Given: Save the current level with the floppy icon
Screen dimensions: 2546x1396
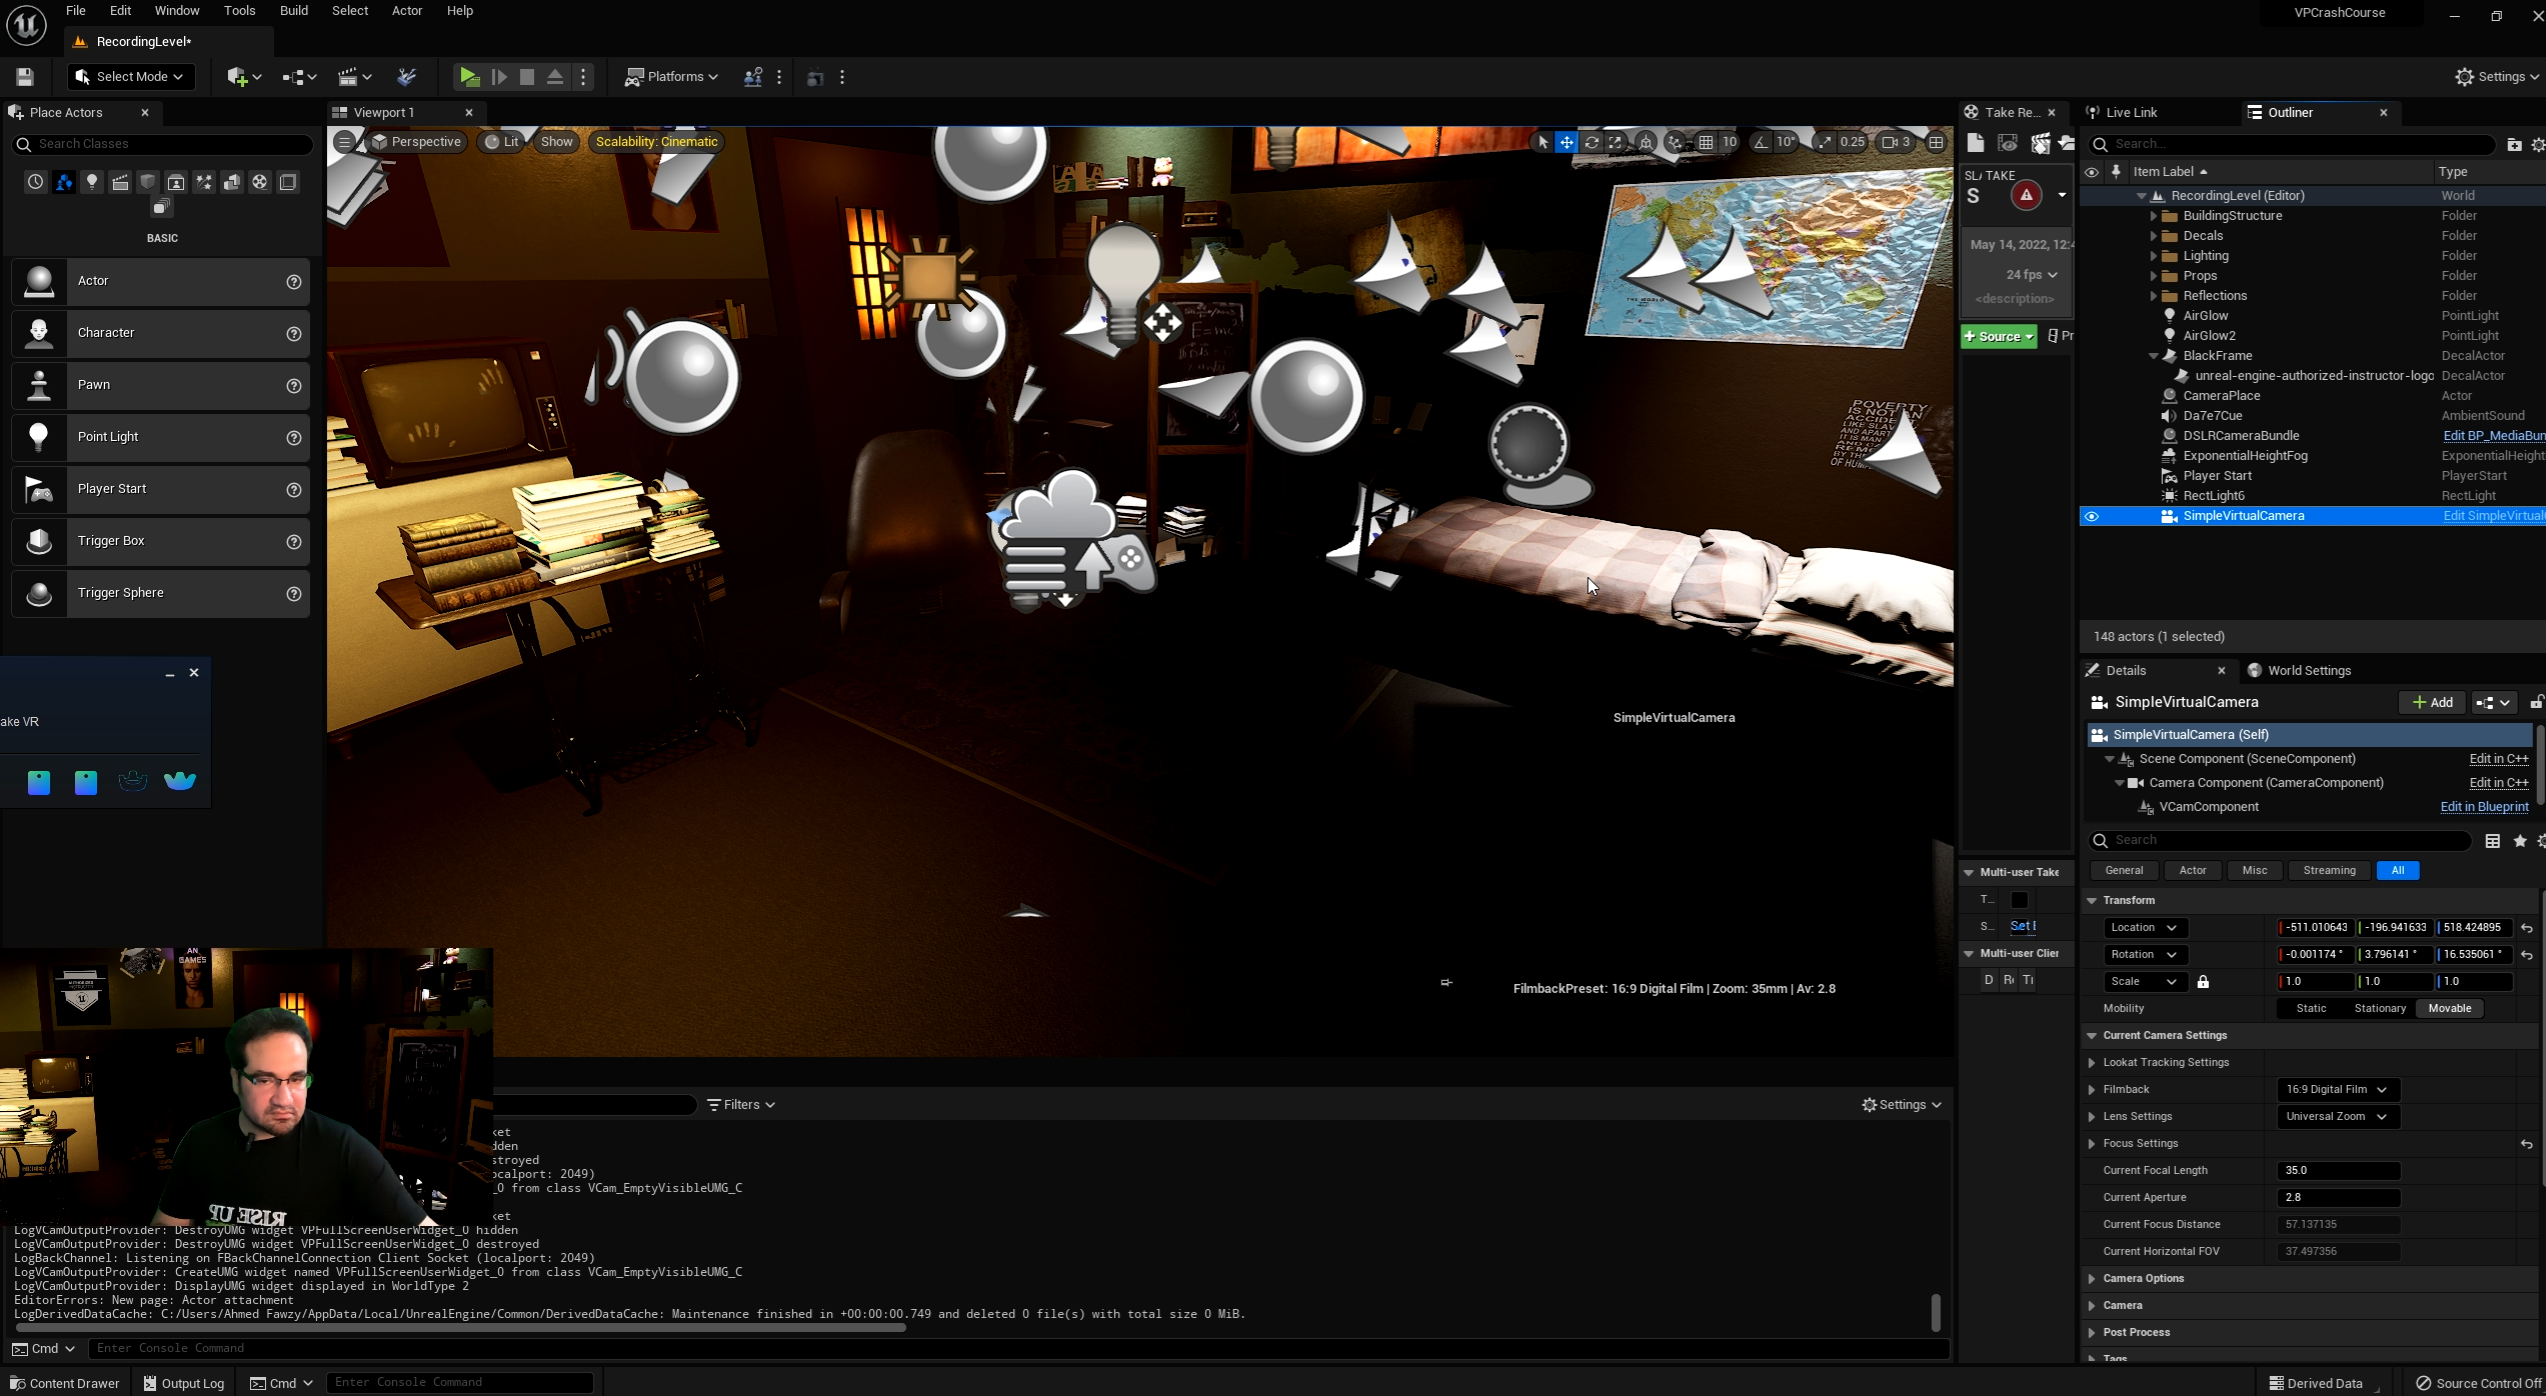Looking at the screenshot, I should (25, 77).
